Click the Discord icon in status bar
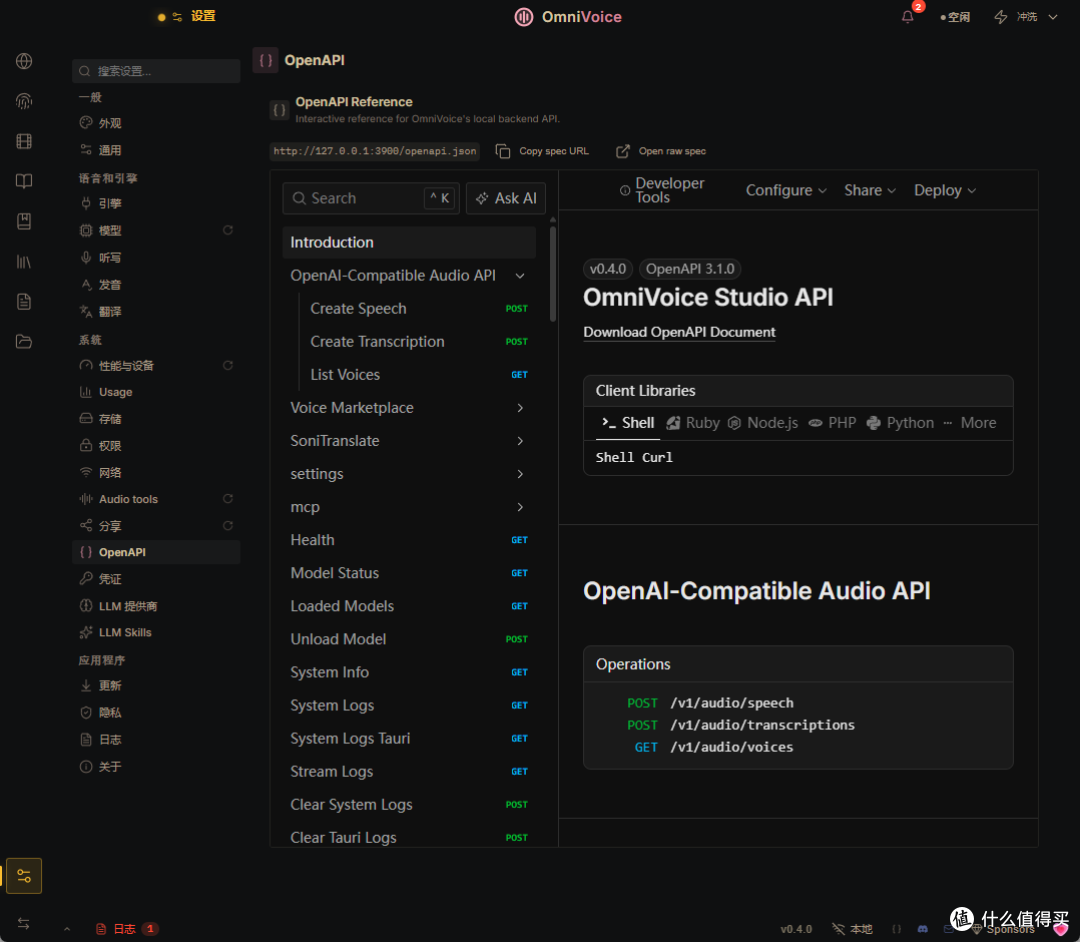1080x942 pixels. (x=923, y=929)
